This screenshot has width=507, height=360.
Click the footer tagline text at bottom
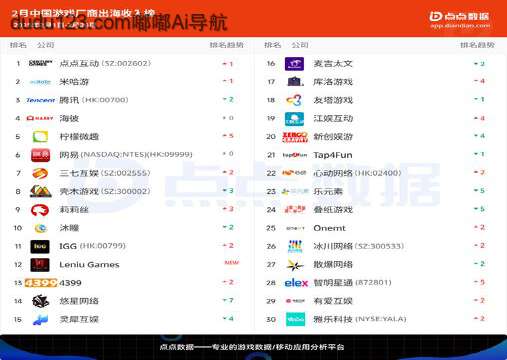(252, 347)
